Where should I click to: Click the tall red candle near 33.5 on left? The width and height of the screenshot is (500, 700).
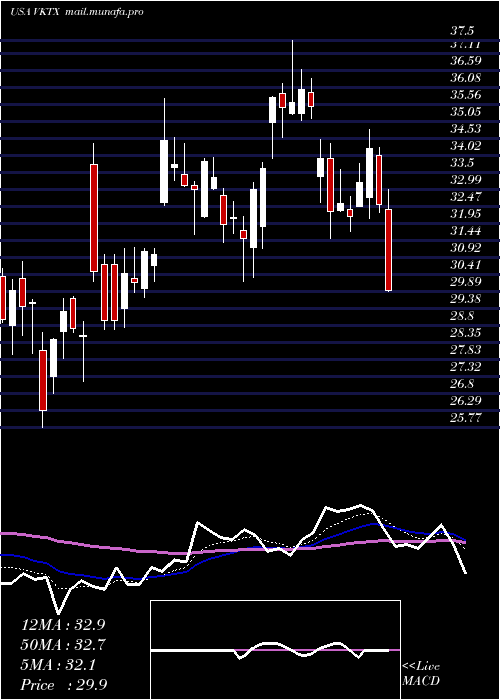[94, 218]
